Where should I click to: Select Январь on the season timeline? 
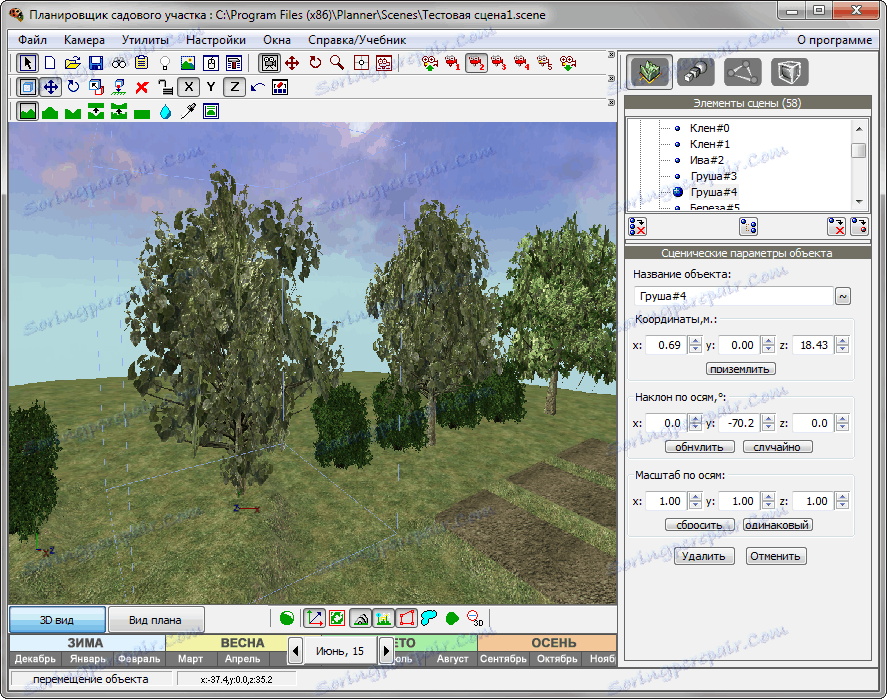[x=88, y=659]
